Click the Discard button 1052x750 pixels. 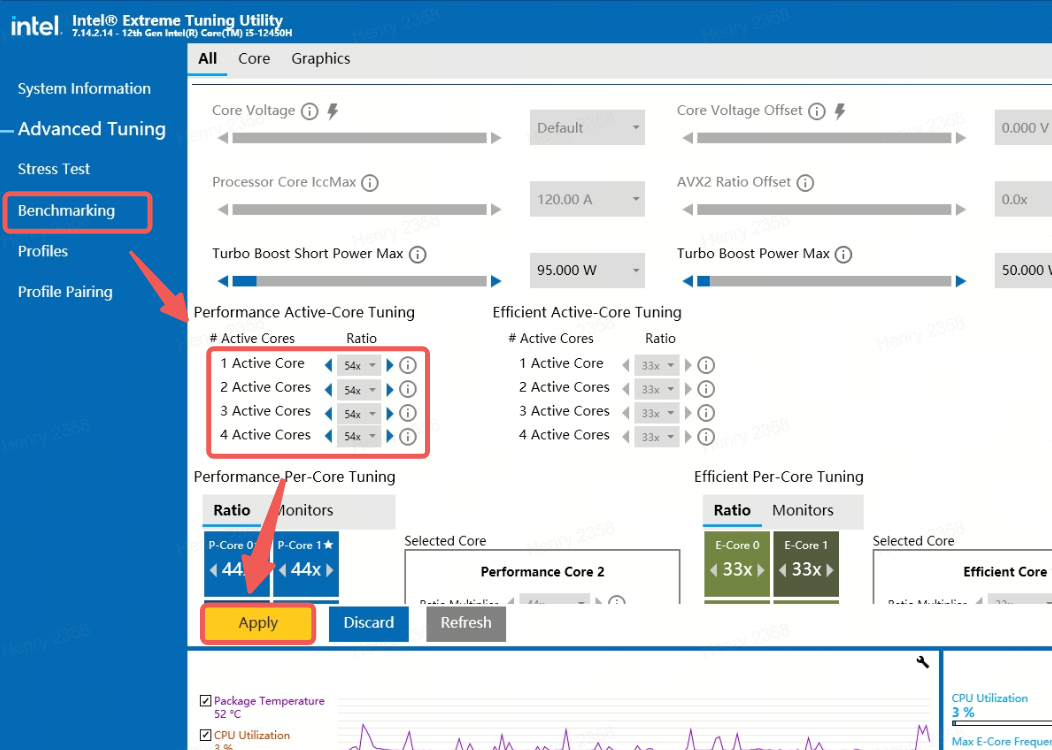pyautogui.click(x=368, y=623)
